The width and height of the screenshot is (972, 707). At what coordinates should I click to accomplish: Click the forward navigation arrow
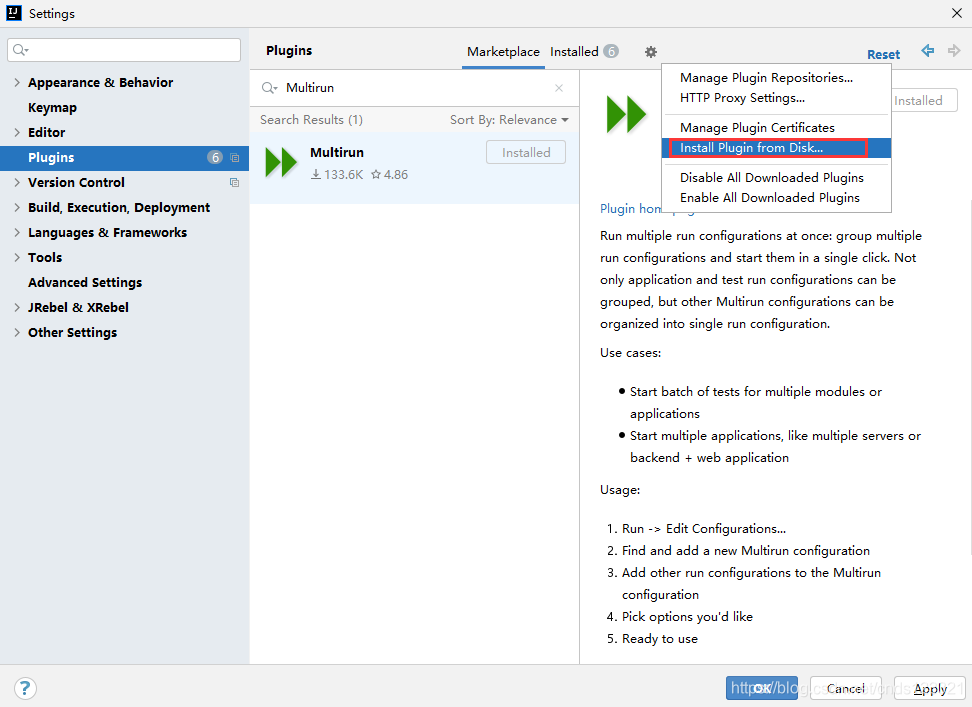pos(954,51)
